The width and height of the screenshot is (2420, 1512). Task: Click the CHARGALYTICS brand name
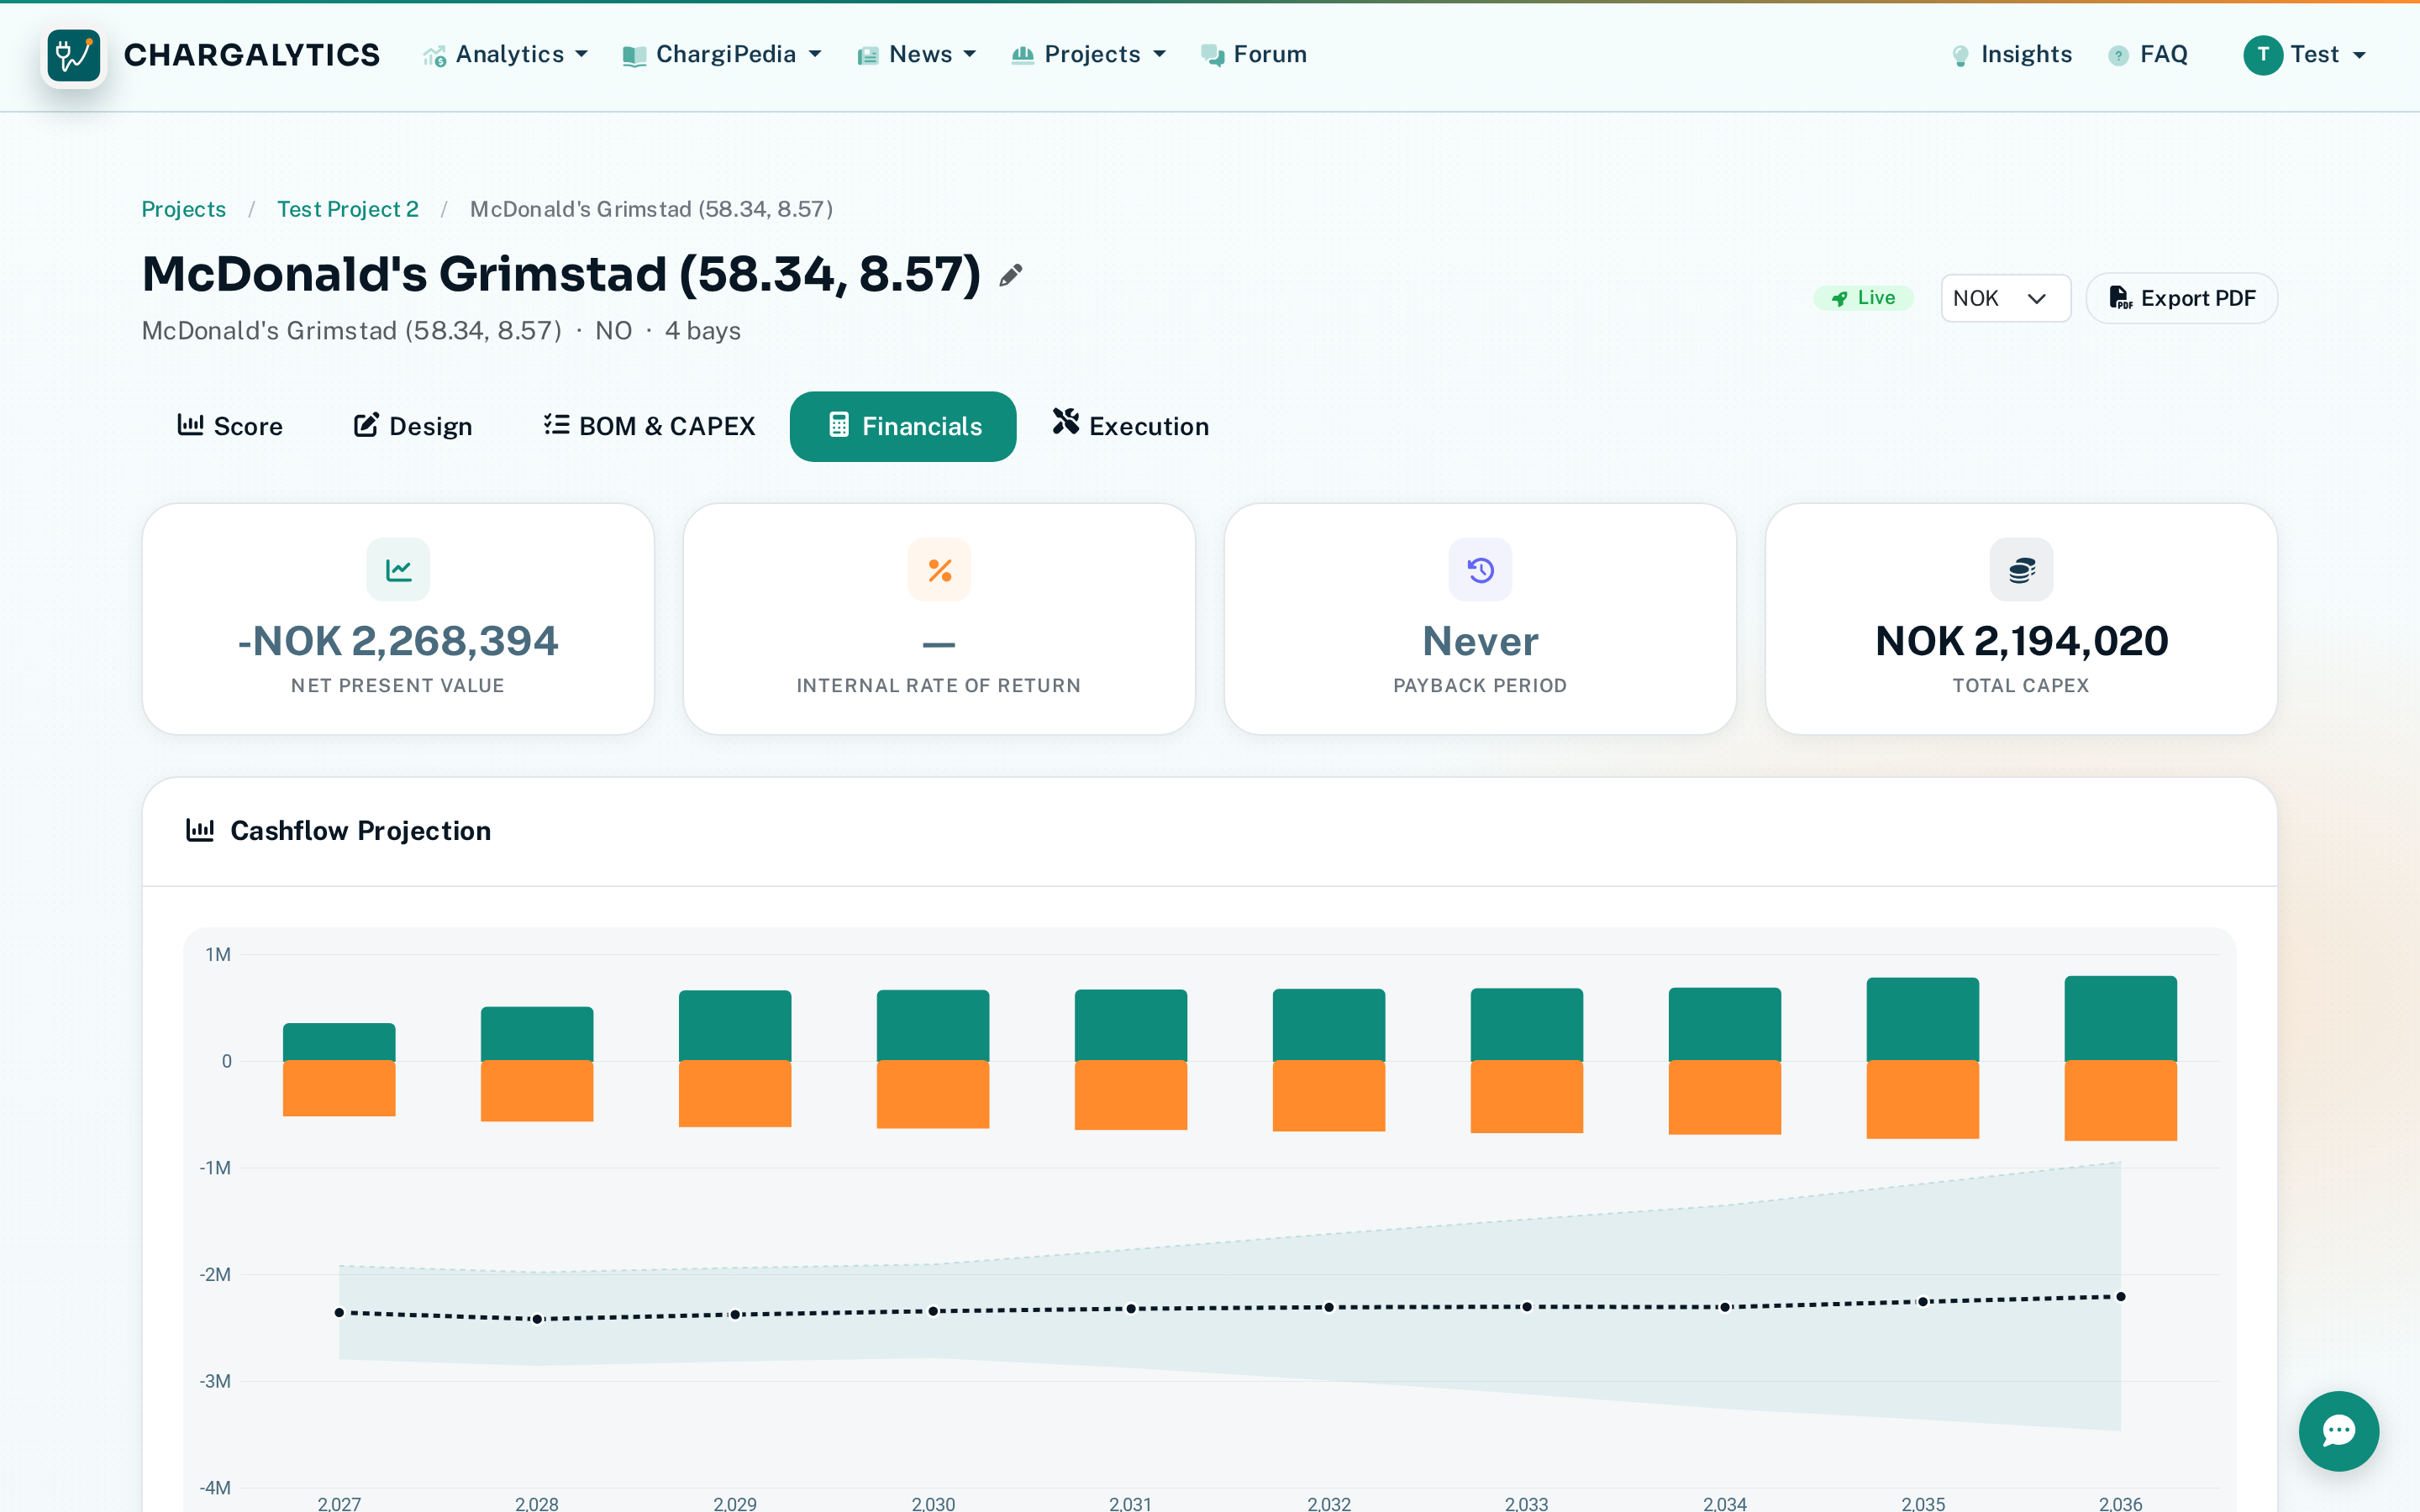pyautogui.click(x=252, y=55)
